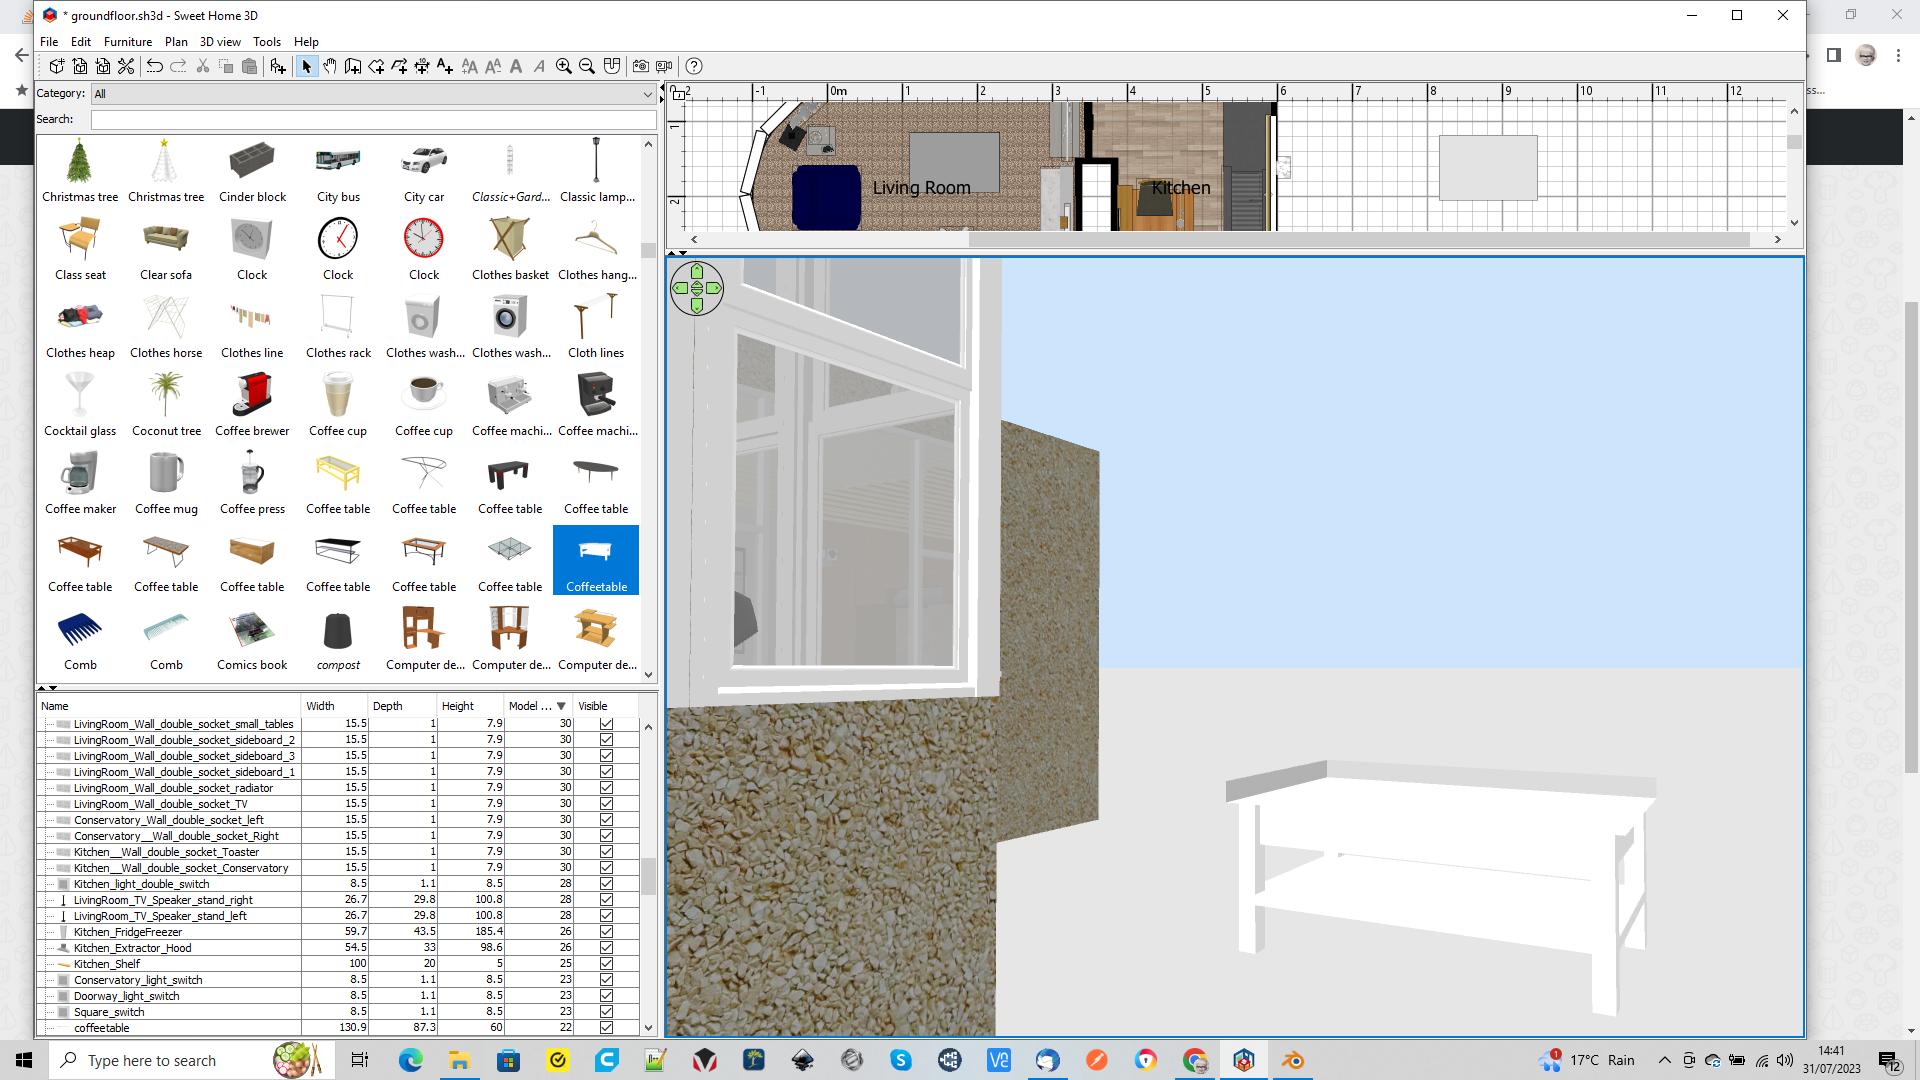Click the Add furniture to home icon
1920x1080 pixels.
pos(278,66)
